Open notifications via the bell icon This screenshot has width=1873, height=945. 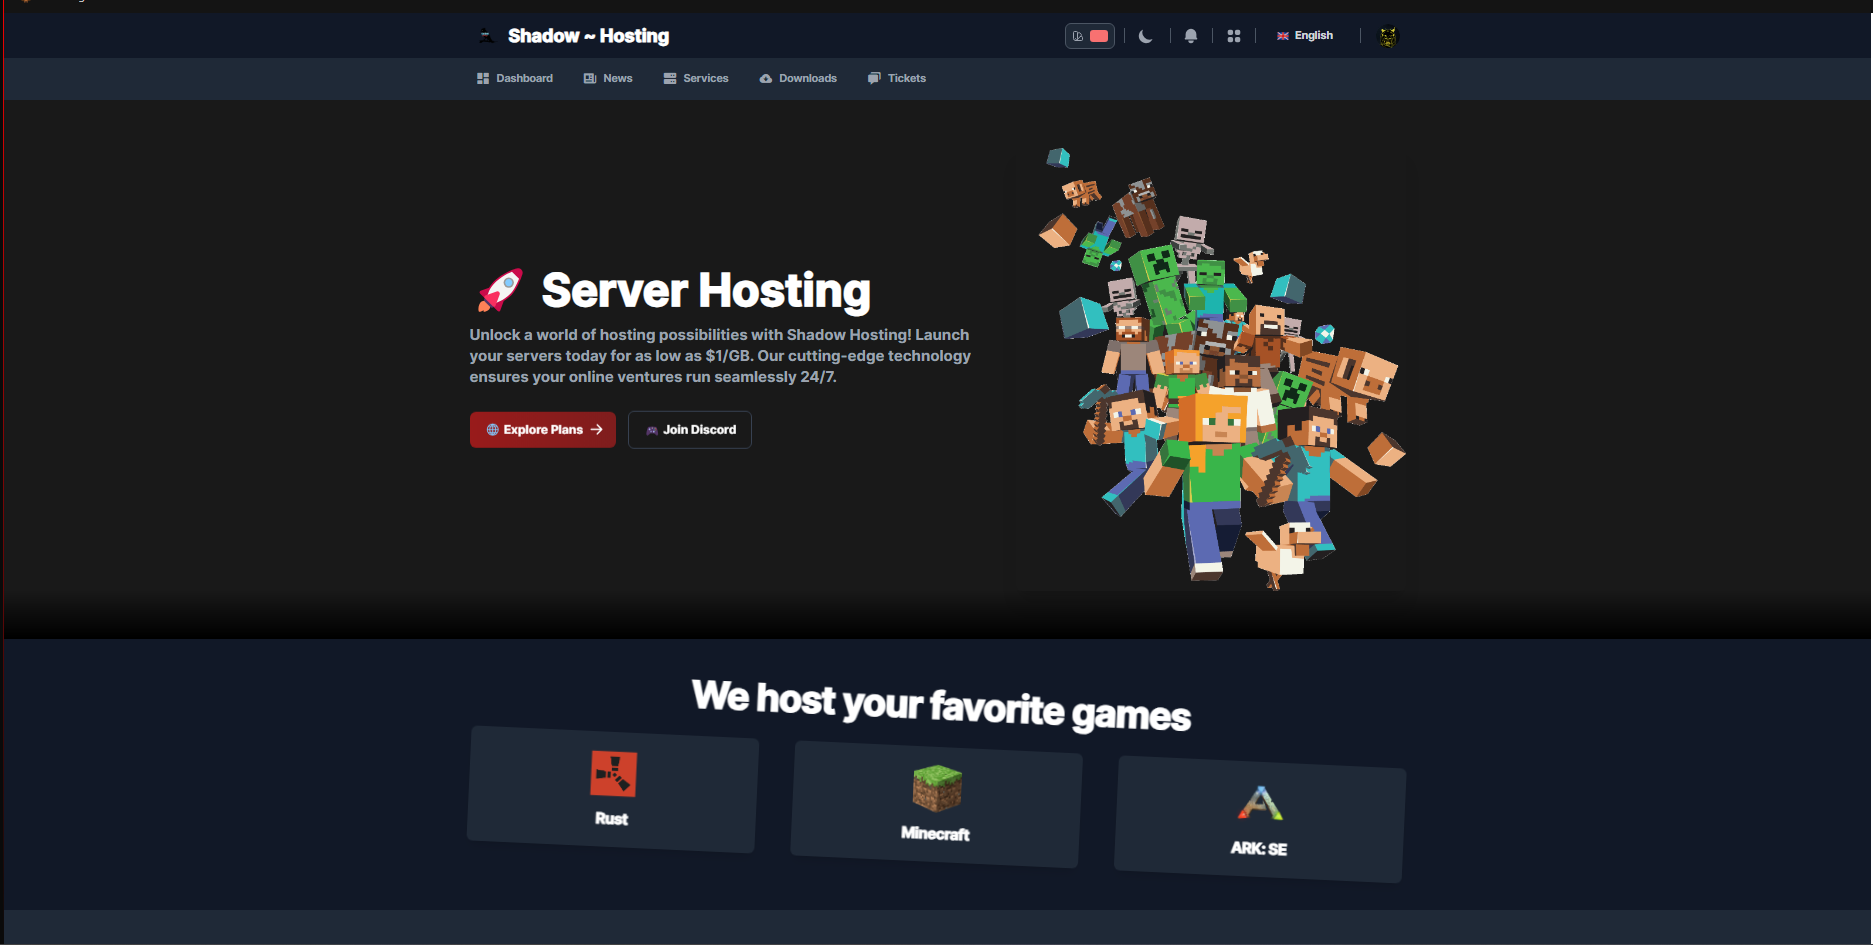point(1191,36)
